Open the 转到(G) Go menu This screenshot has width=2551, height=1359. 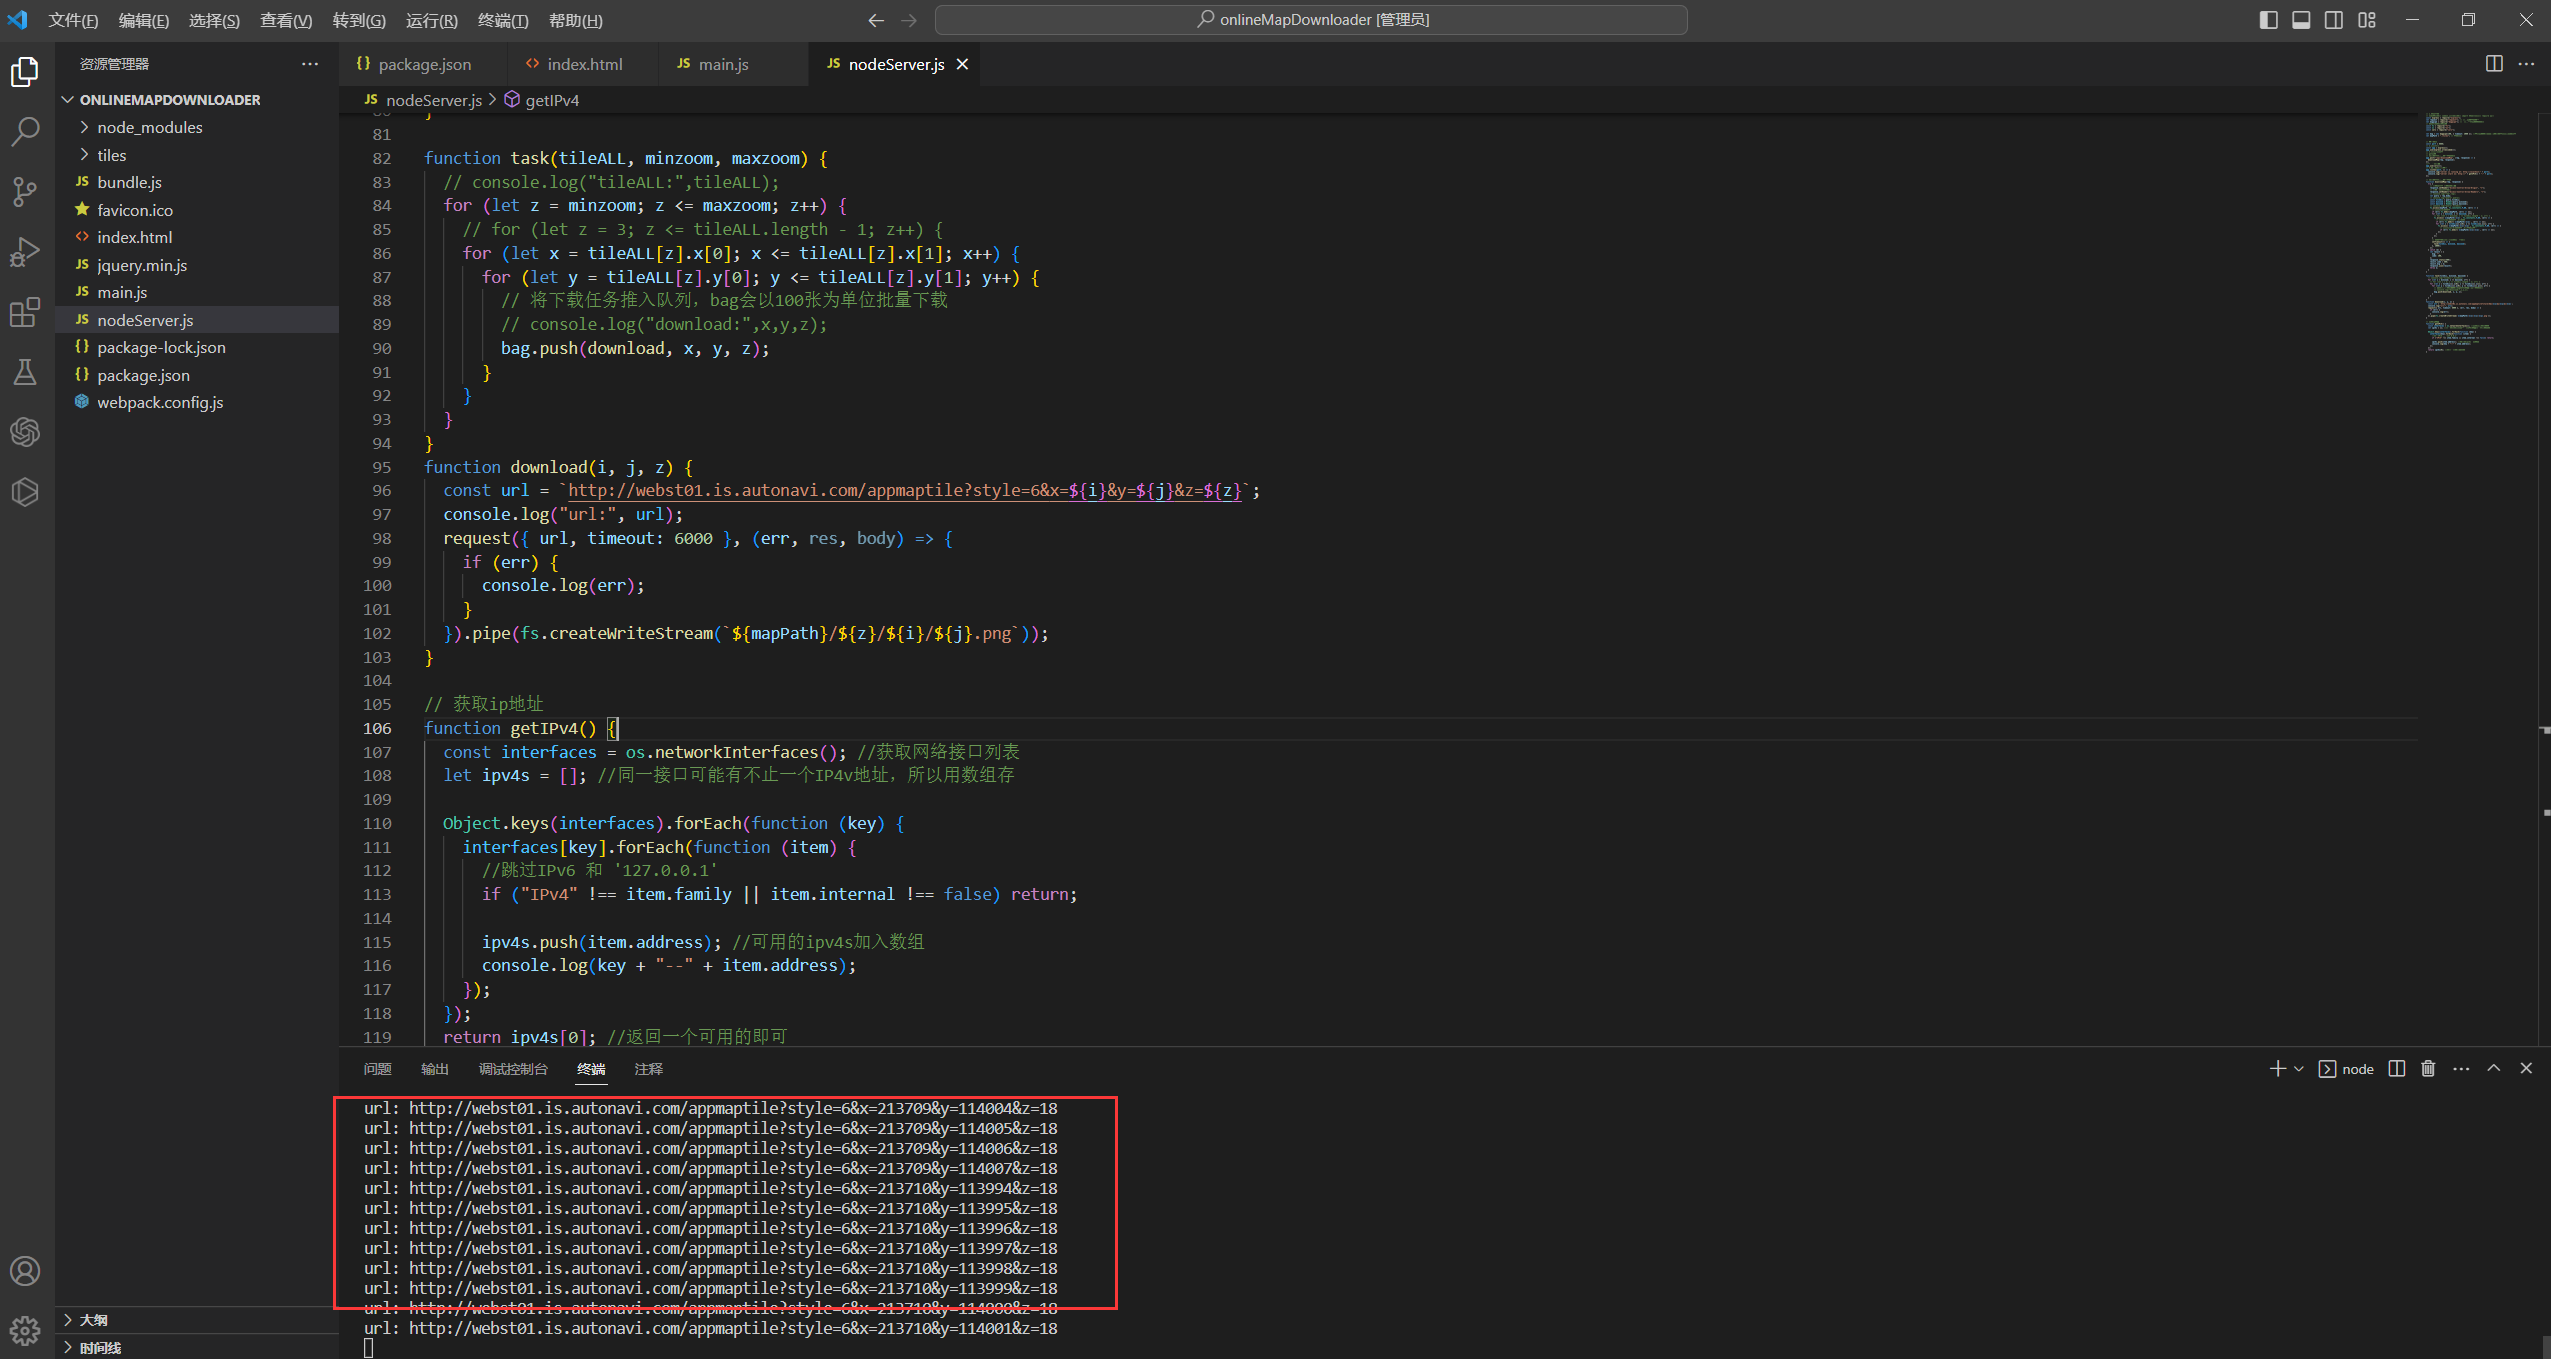359,20
